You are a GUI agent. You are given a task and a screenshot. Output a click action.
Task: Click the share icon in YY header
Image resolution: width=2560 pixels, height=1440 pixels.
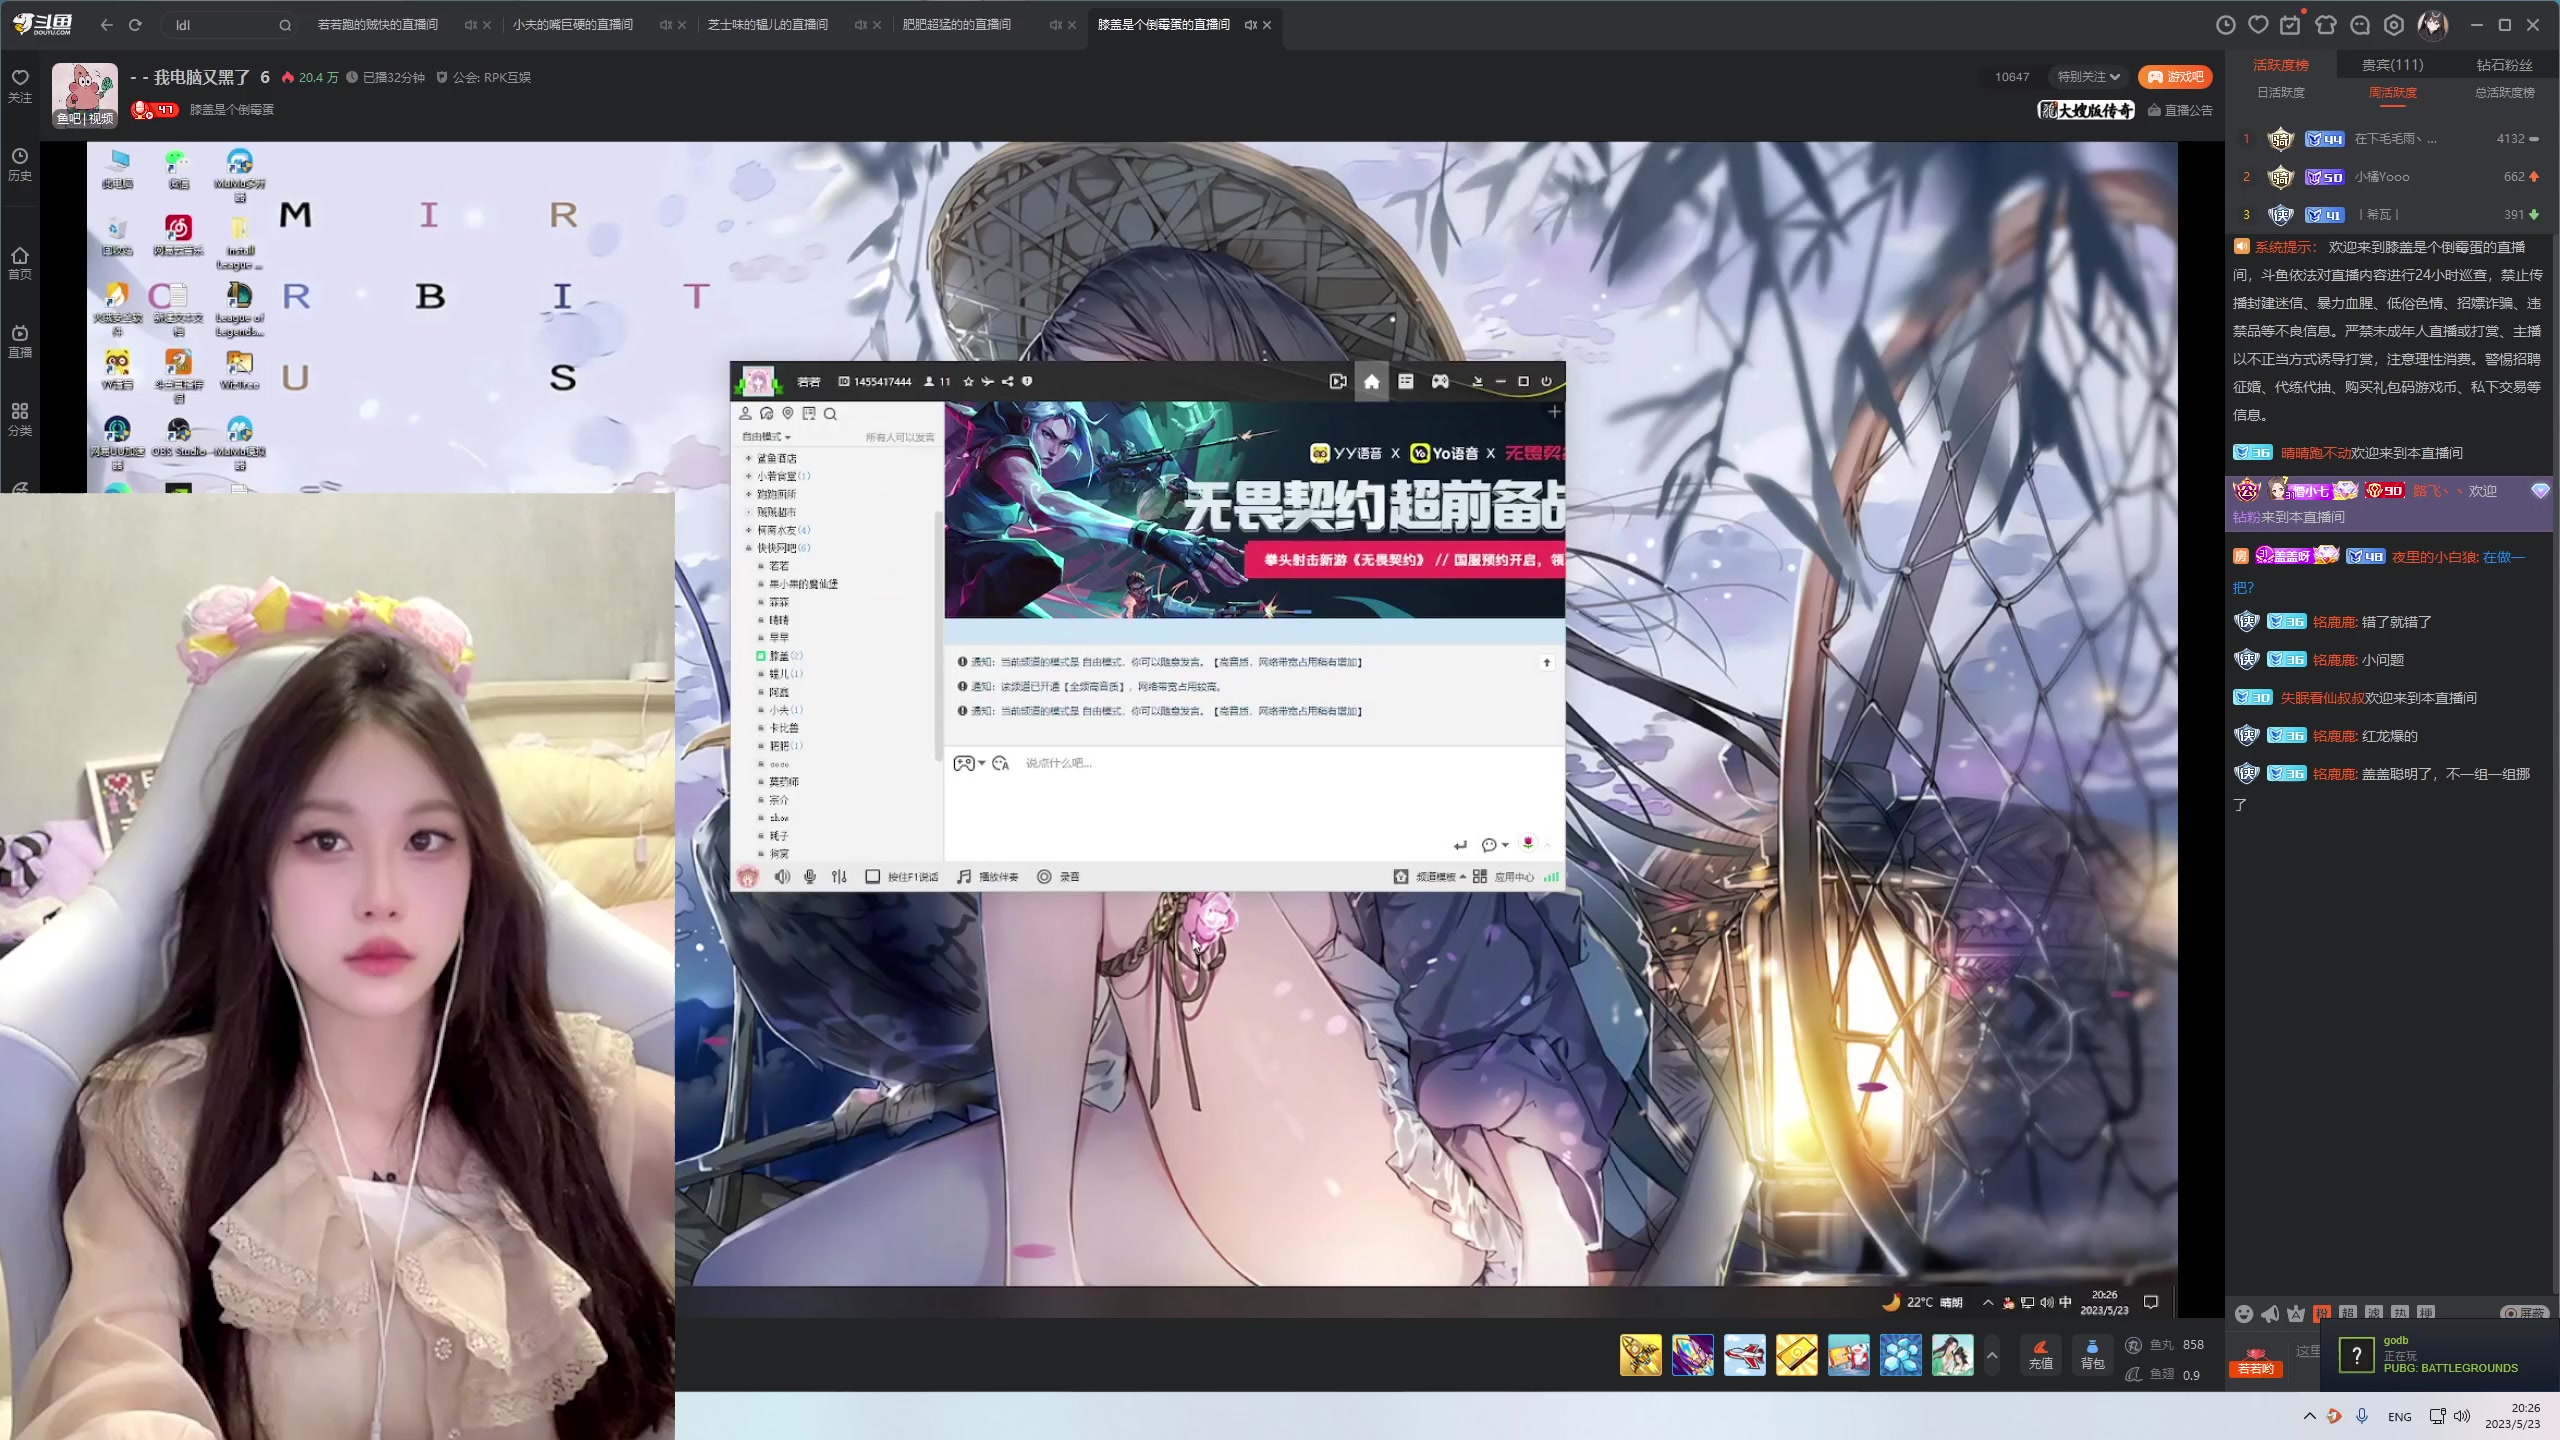[x=1007, y=381]
